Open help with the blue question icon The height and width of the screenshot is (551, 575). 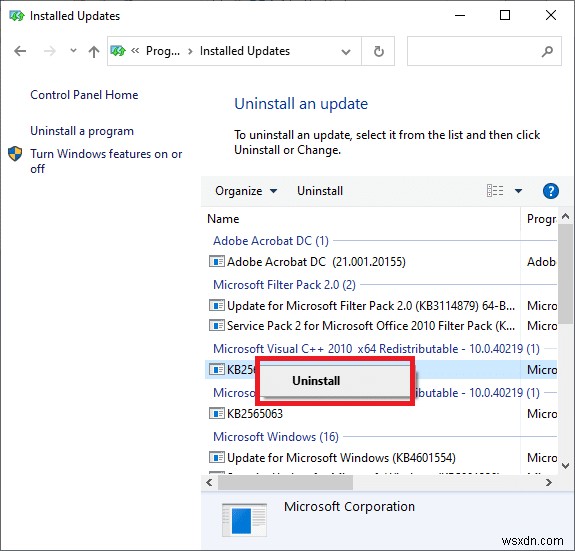550,191
